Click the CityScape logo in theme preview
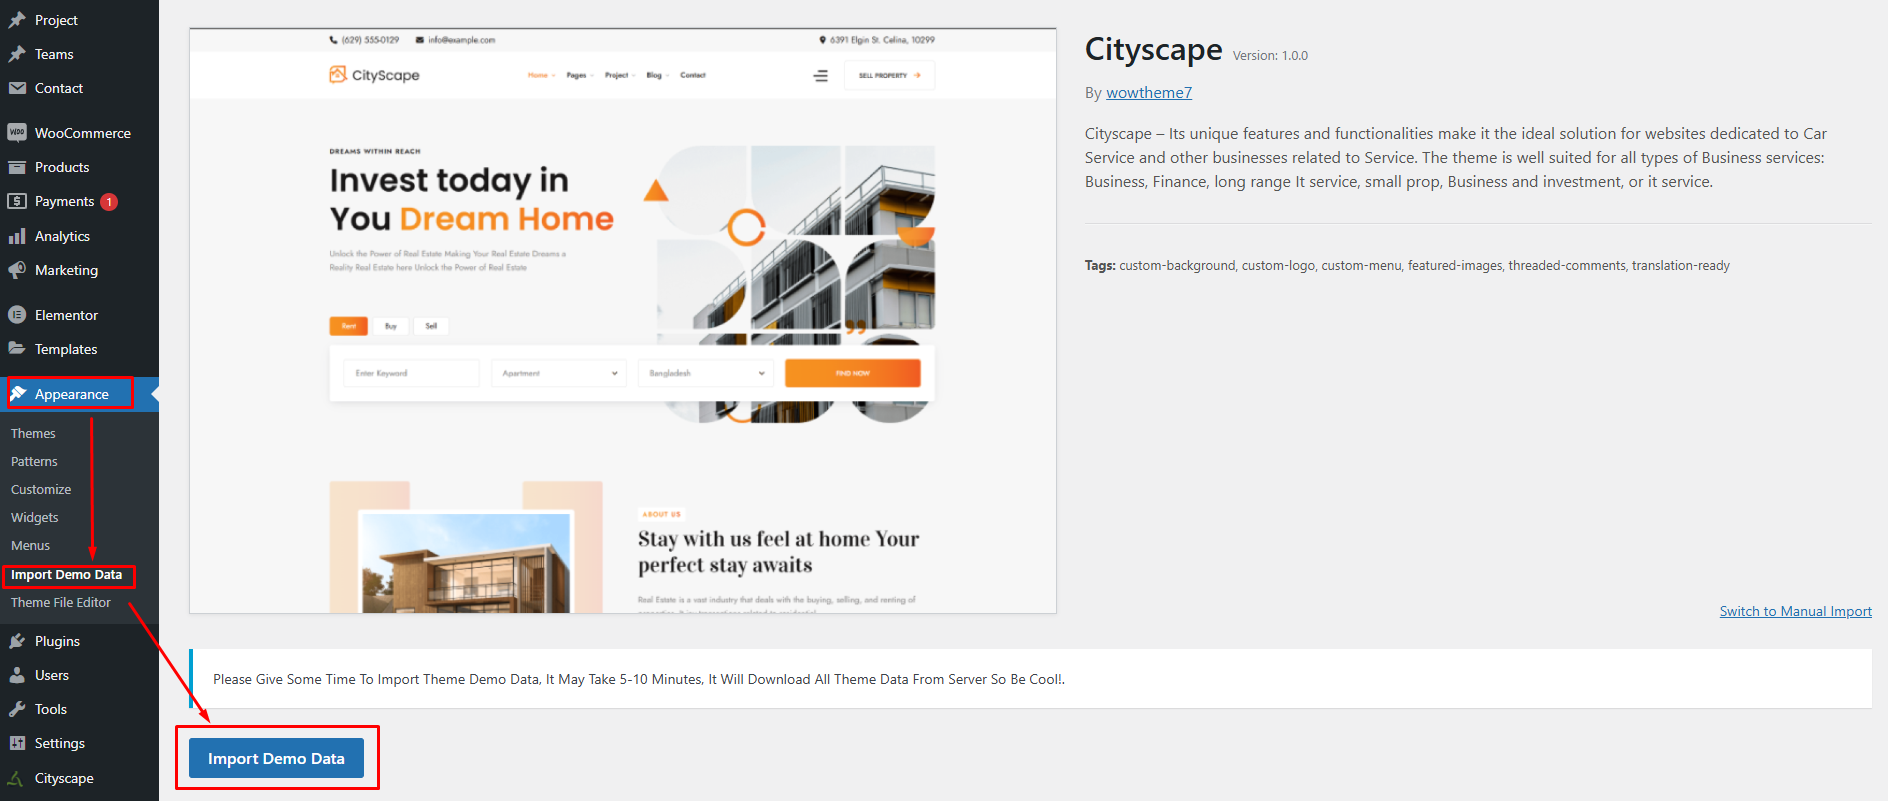The height and width of the screenshot is (801, 1888). click(x=375, y=75)
